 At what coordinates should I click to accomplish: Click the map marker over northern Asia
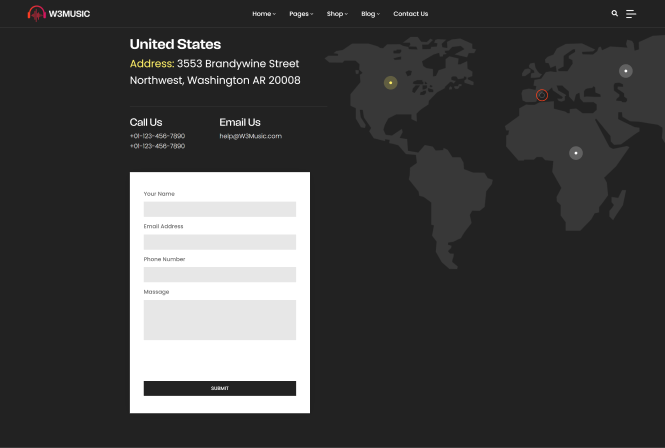tap(625, 71)
